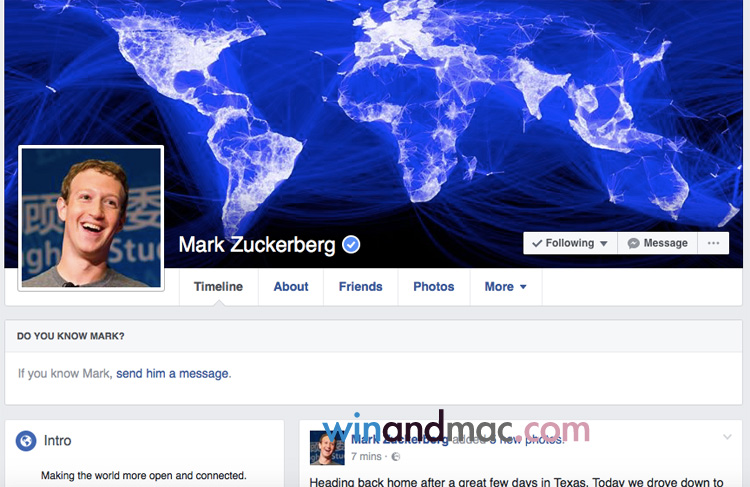The width and height of the screenshot is (750, 487).
Task: Follow the 'send him a message' link
Action: click(172, 374)
